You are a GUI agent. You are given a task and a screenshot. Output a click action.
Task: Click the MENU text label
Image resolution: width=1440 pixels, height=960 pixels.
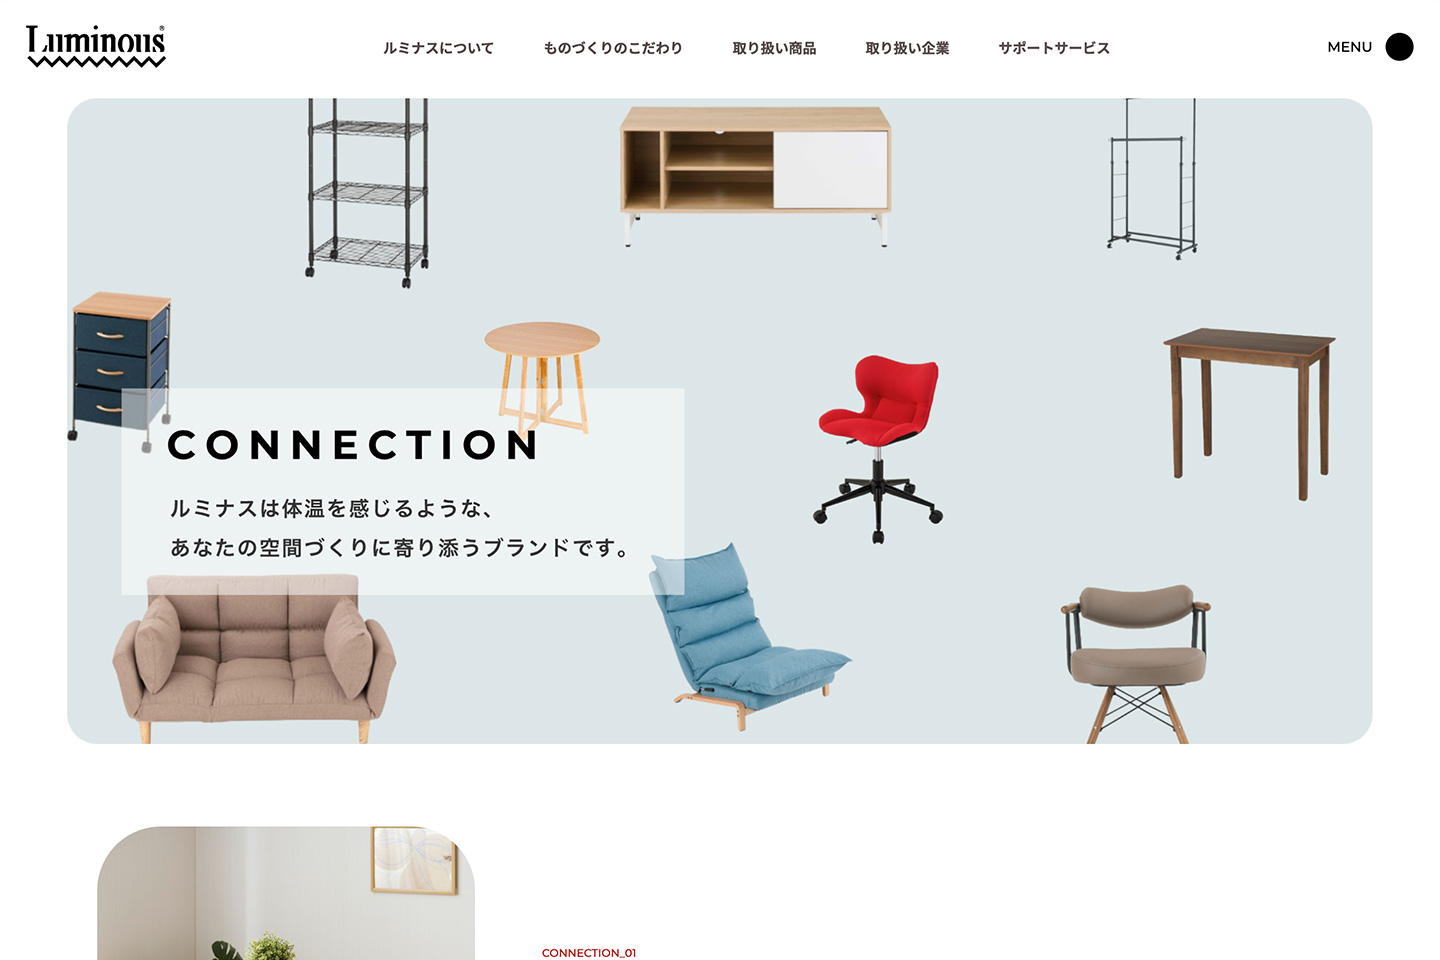coord(1349,47)
